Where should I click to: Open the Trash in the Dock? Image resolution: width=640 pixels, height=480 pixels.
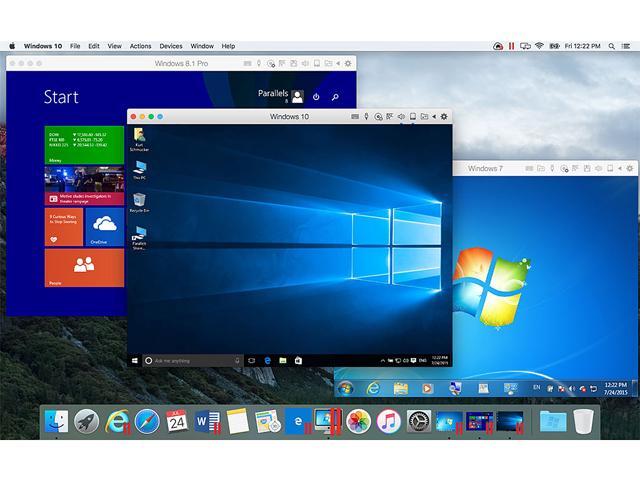(x=583, y=421)
